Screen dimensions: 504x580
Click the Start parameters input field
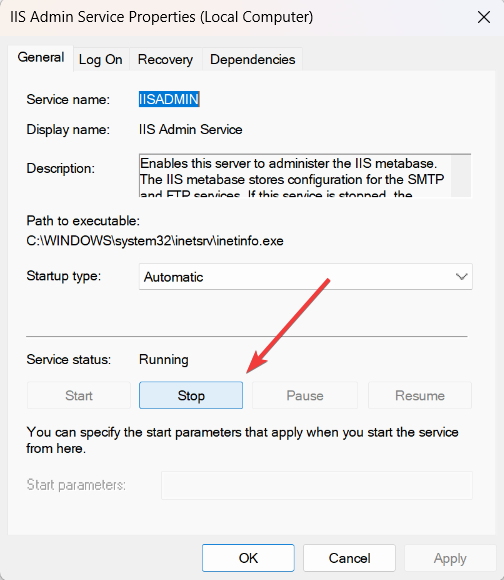pyautogui.click(x=317, y=485)
